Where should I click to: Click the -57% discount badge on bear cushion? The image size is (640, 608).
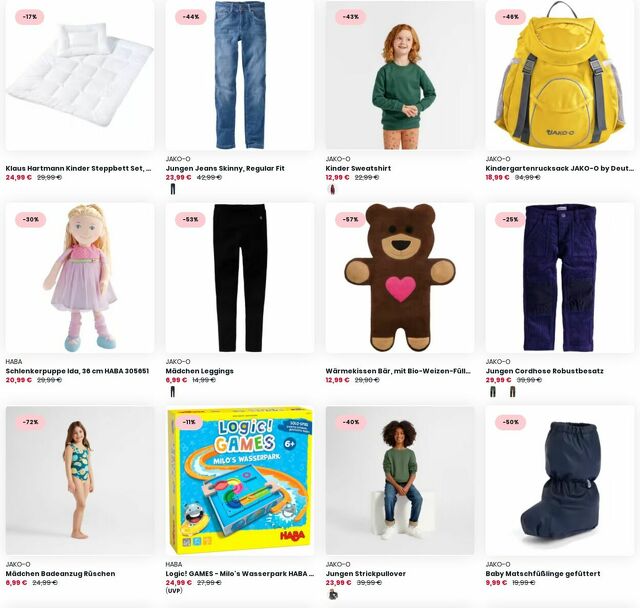point(350,220)
